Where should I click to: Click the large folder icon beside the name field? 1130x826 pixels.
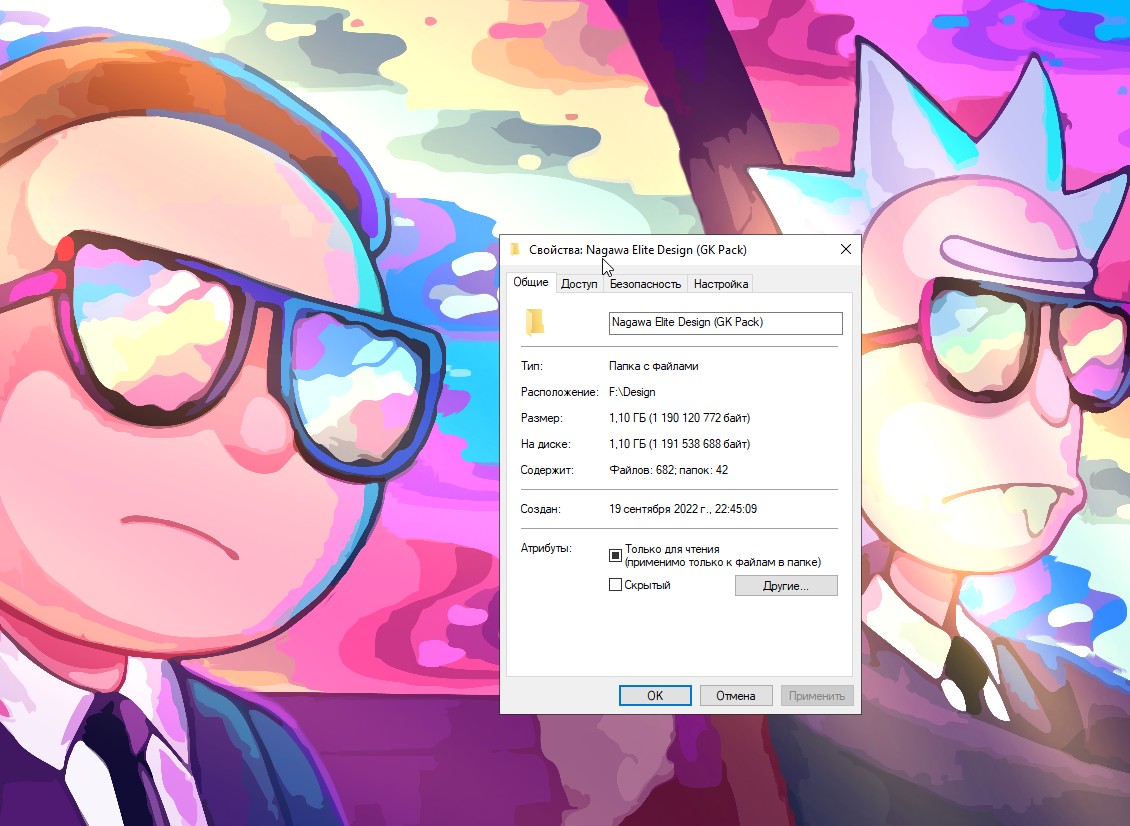pos(534,322)
